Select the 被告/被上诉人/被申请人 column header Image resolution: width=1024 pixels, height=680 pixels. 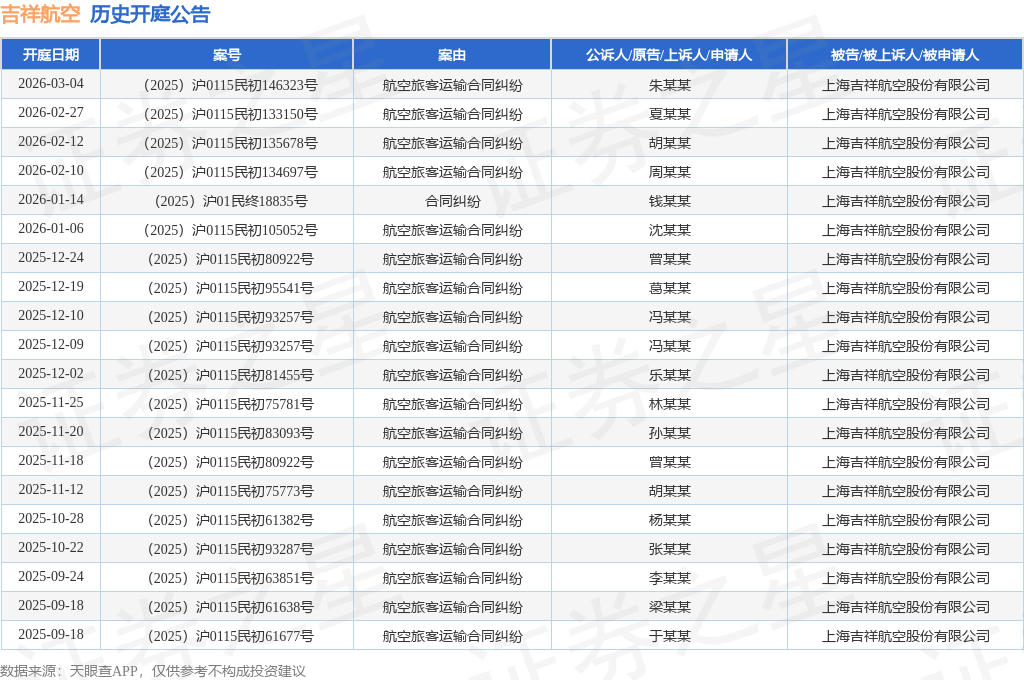tap(905, 55)
